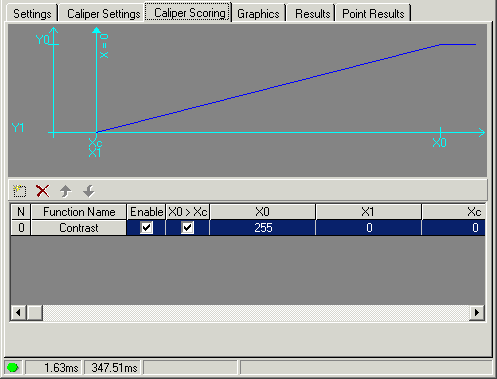Click the right scroll arrow of table
This screenshot has width=497, height=379.
[x=477, y=313]
